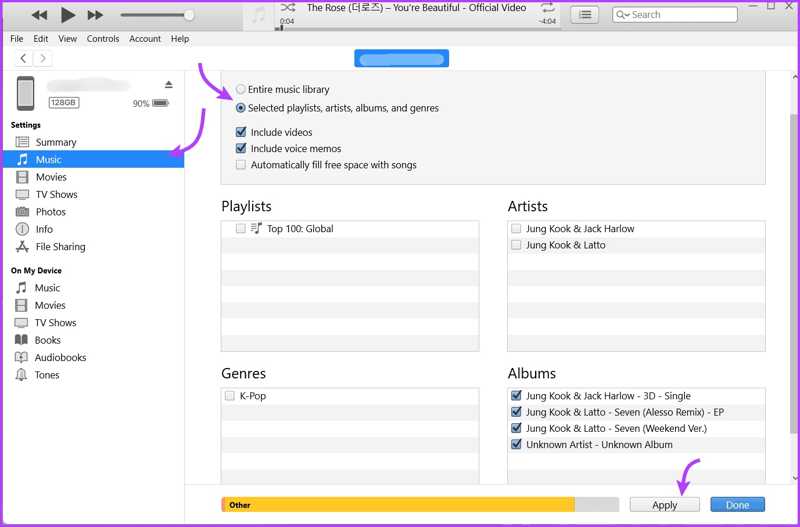Open the Account menu

[145, 39]
